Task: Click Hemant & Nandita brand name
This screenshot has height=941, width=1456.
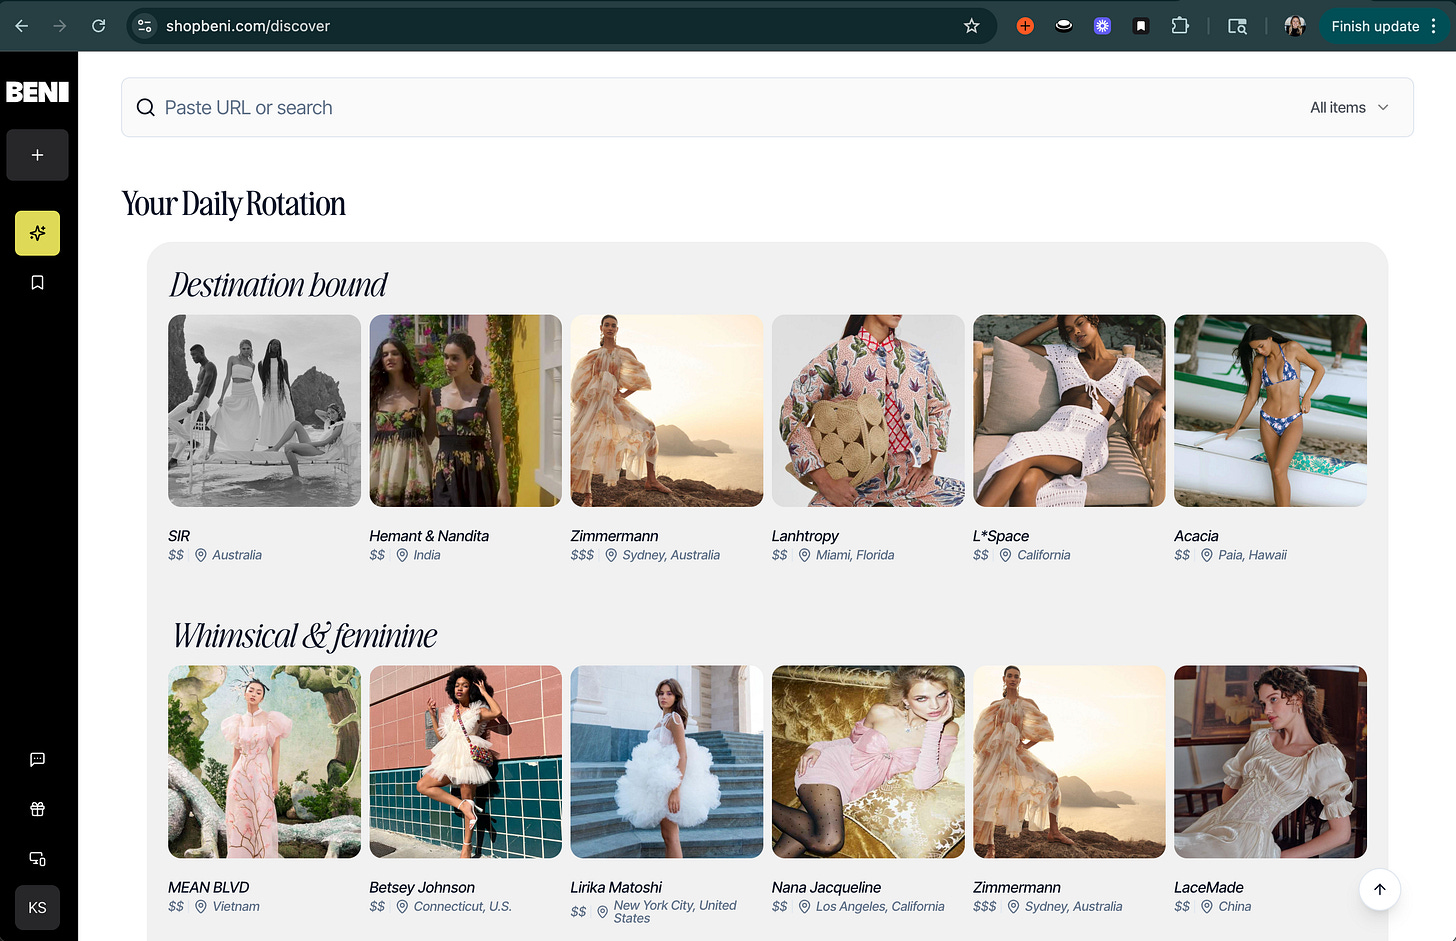Action: 429,536
